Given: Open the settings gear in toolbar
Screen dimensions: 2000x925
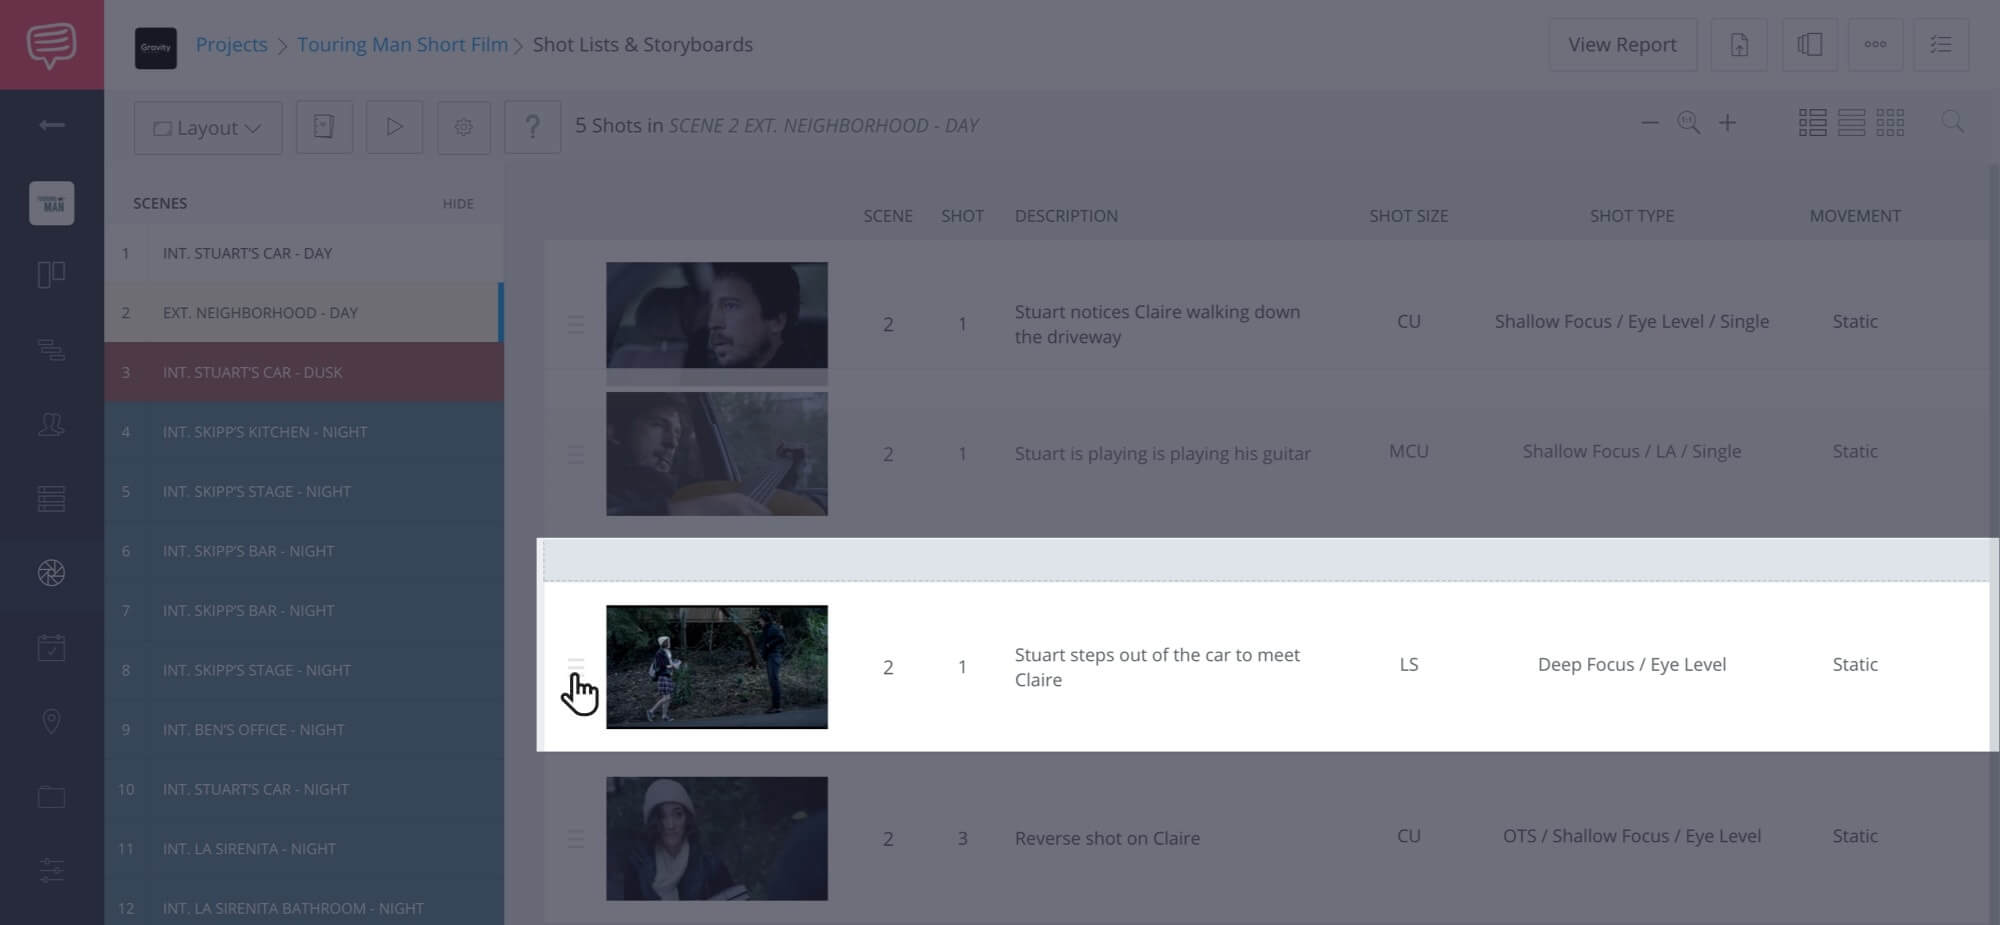Looking at the screenshot, I should pyautogui.click(x=463, y=127).
